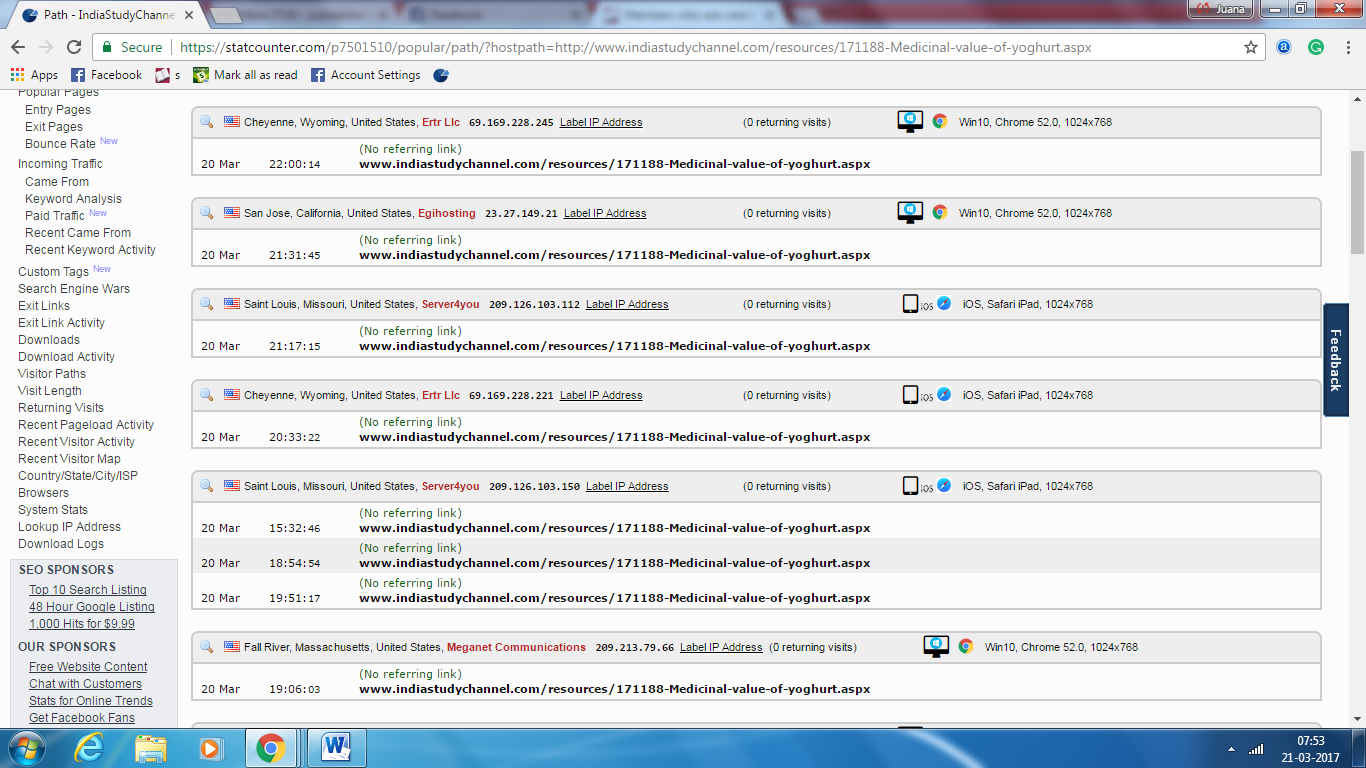Click 'Chat with Customers' sponsor link

pyautogui.click(x=85, y=684)
